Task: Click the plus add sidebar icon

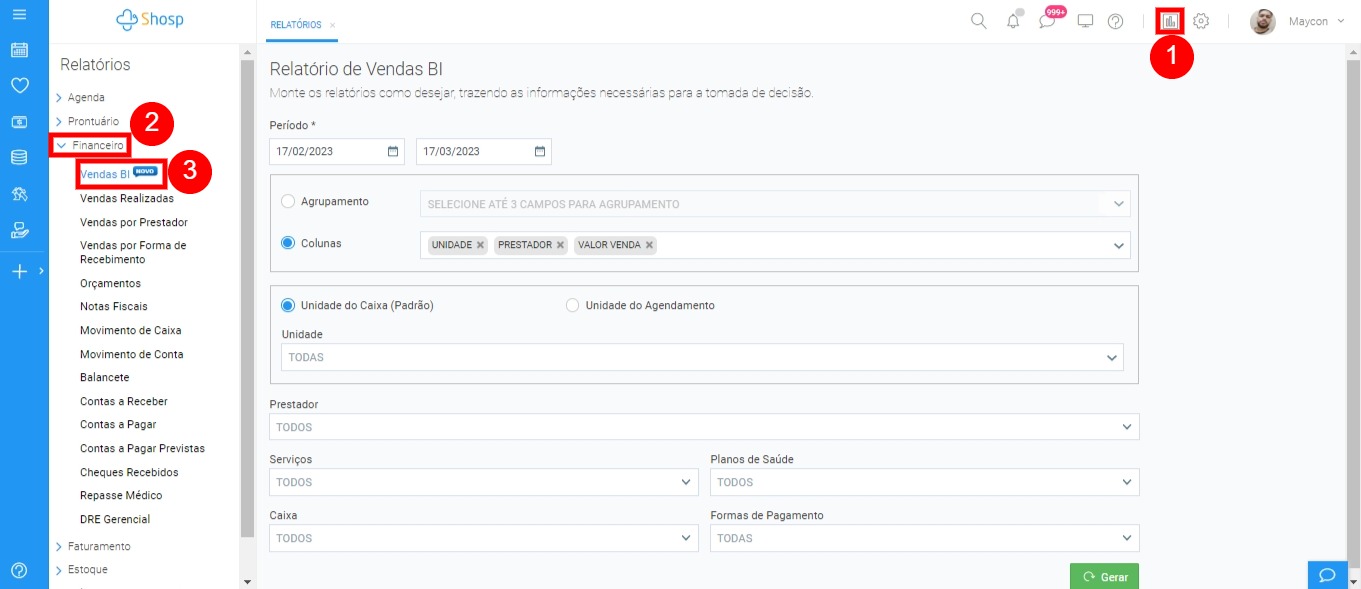Action: click(19, 271)
